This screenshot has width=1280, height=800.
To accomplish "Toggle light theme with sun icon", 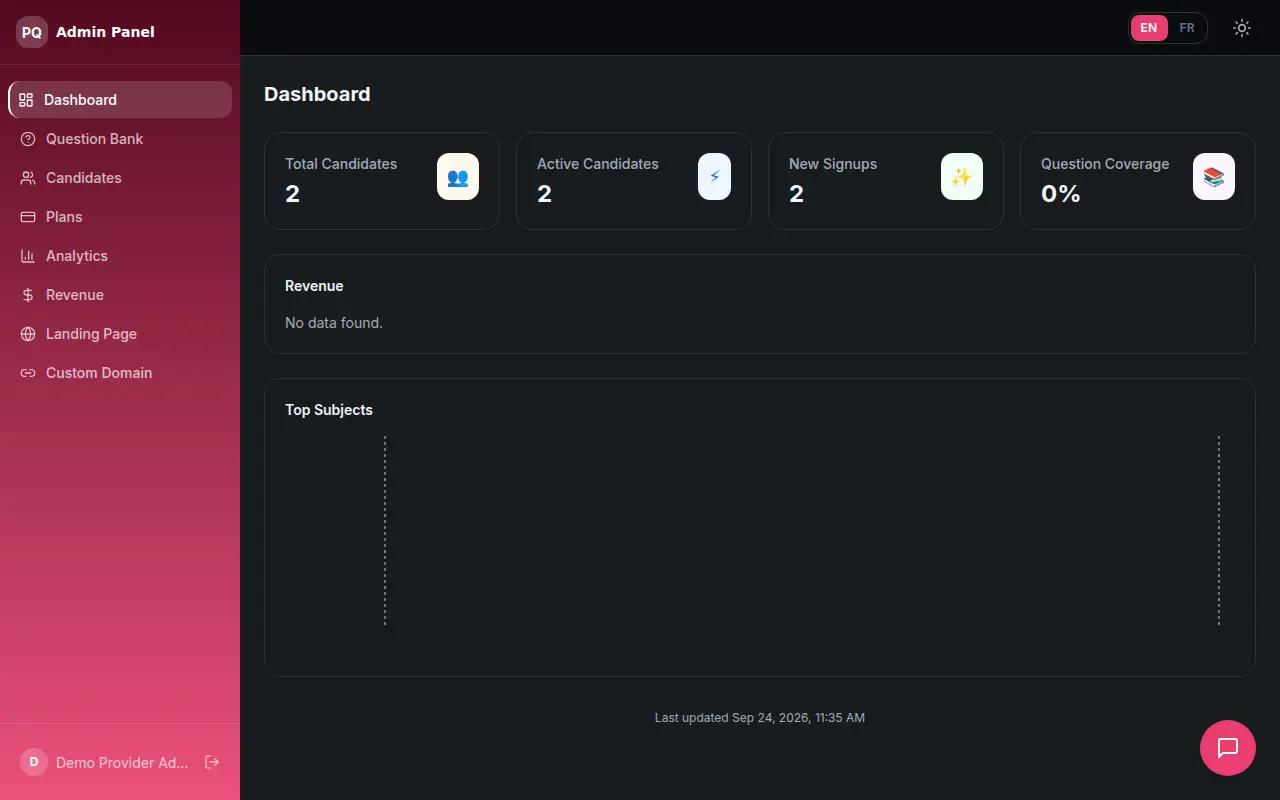I will tap(1242, 28).
